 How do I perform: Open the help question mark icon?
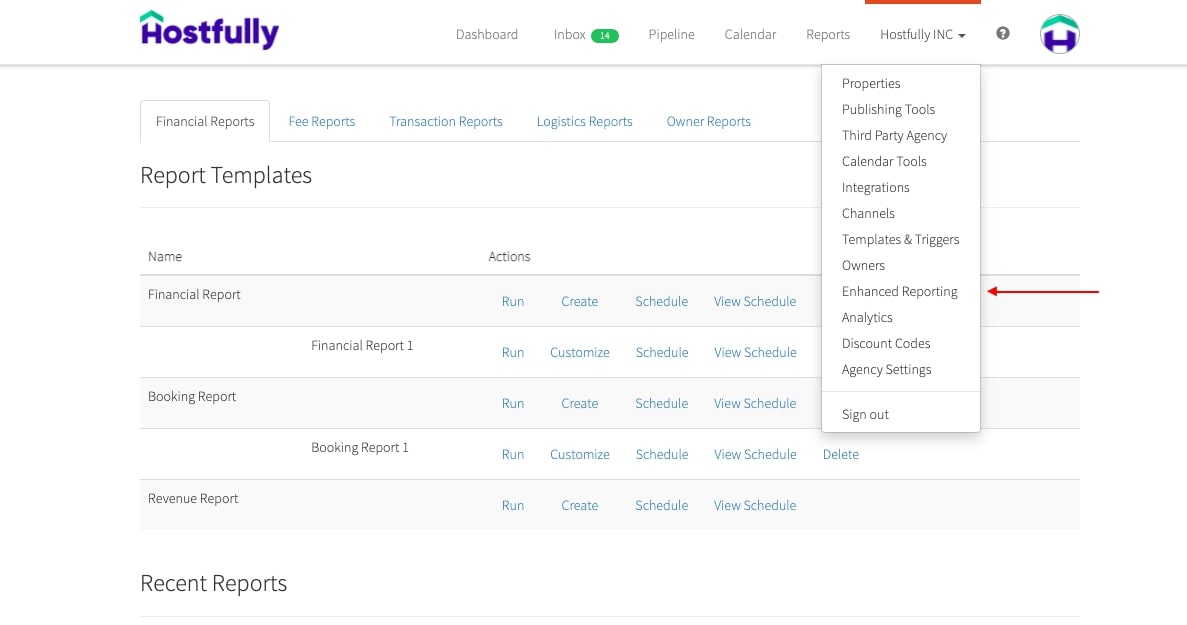[x=1002, y=33]
